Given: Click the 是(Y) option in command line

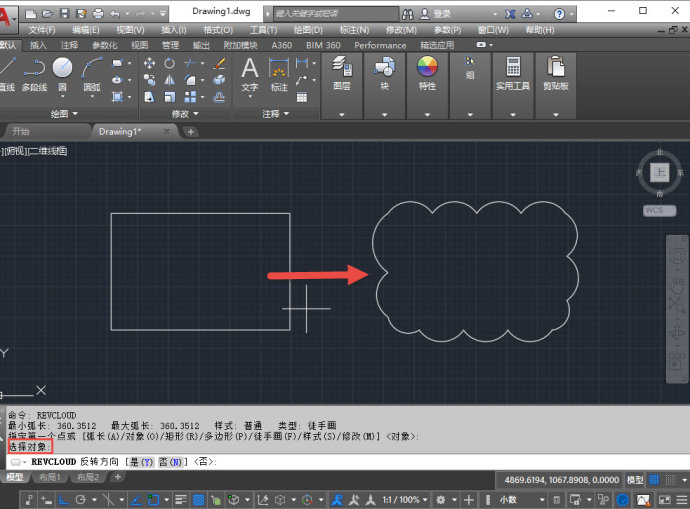Looking at the screenshot, I should click(142, 462).
